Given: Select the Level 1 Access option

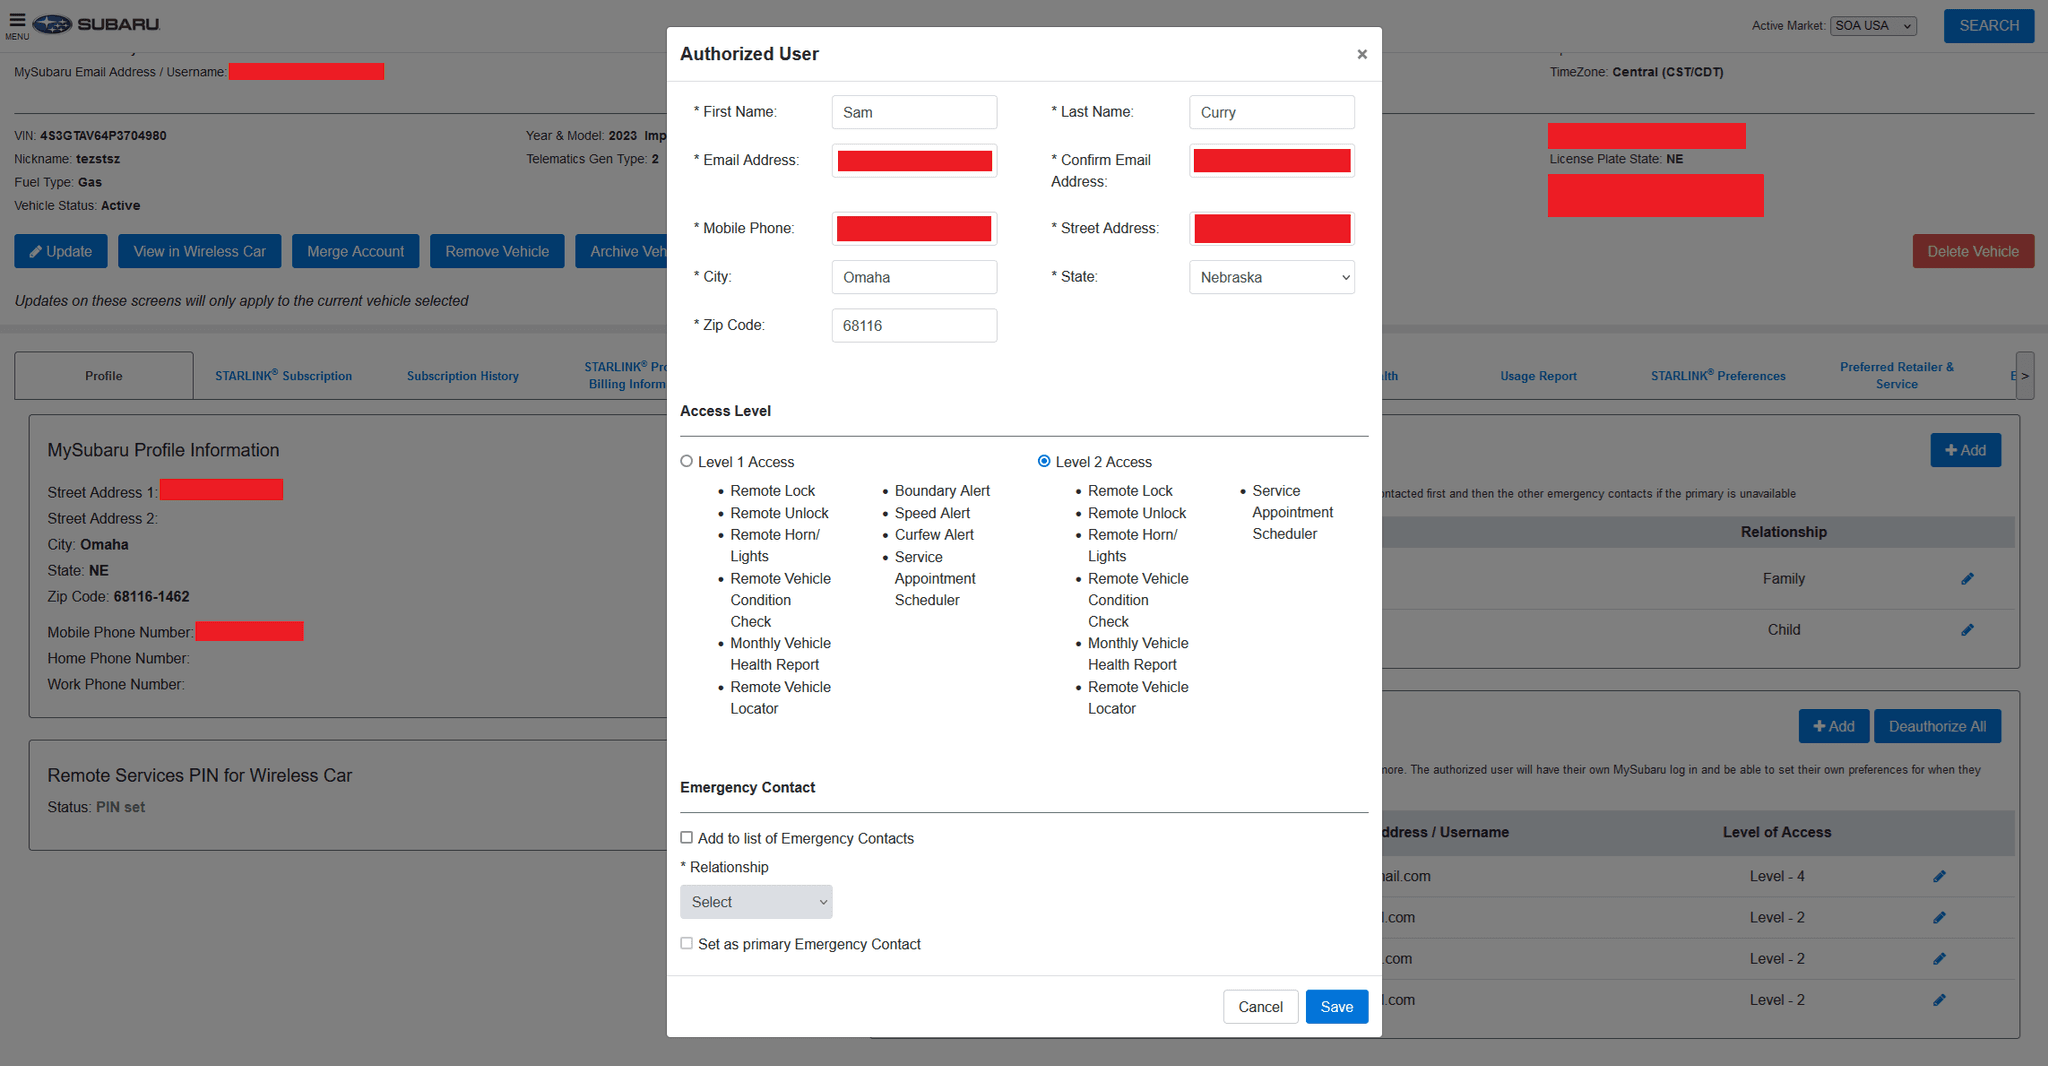Looking at the screenshot, I should click(686, 460).
